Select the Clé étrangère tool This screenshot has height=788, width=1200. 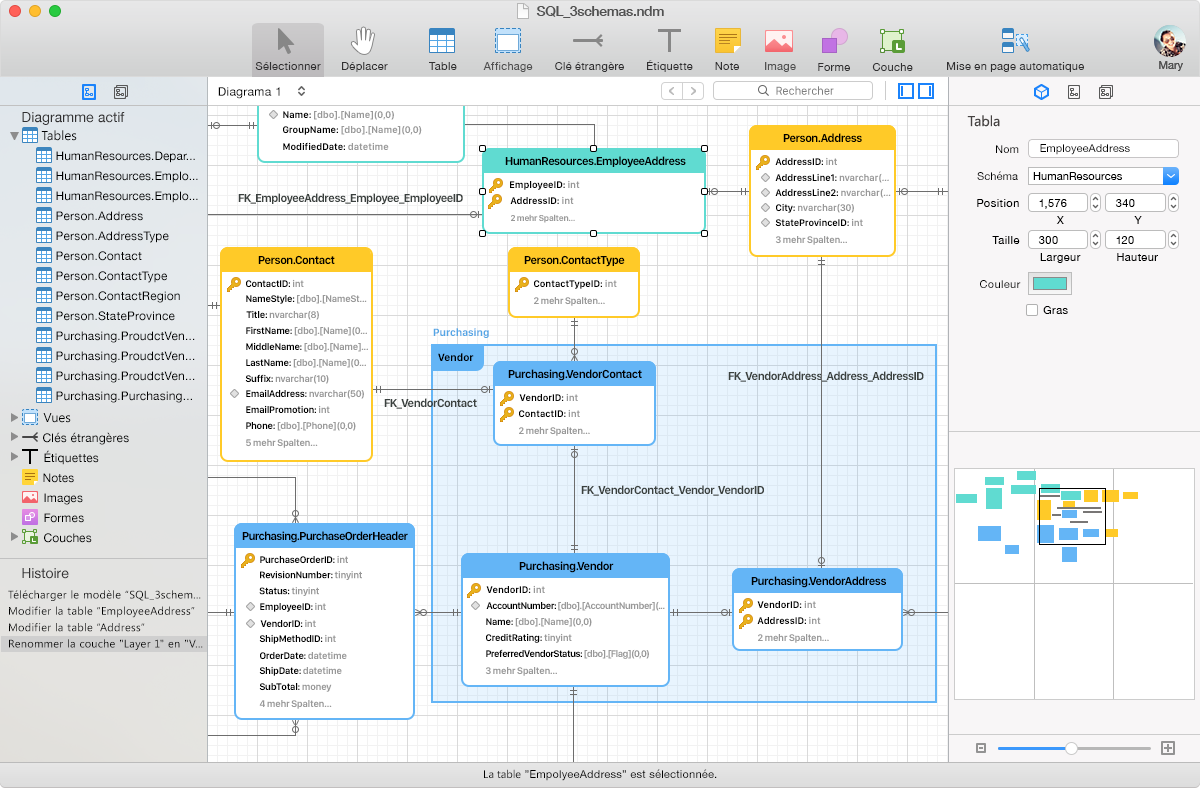pos(586,44)
